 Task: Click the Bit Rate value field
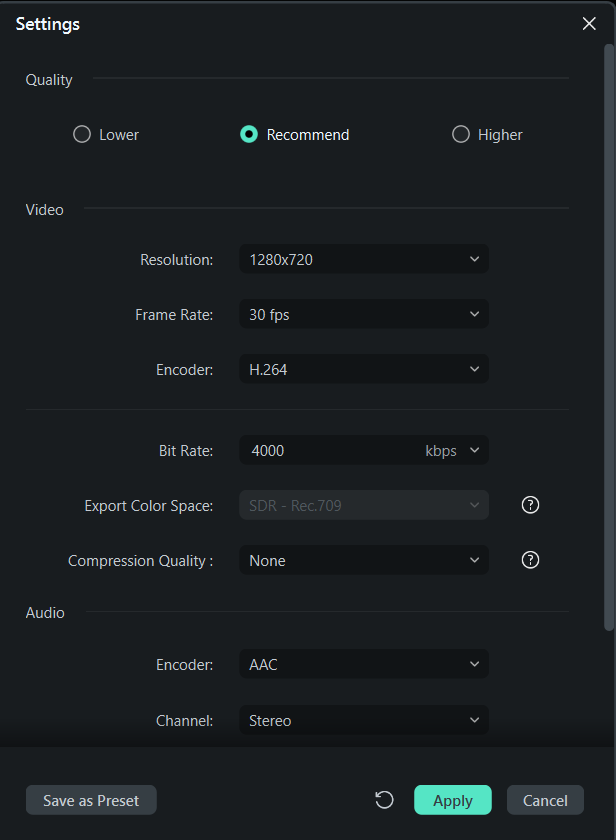[x=325, y=451]
